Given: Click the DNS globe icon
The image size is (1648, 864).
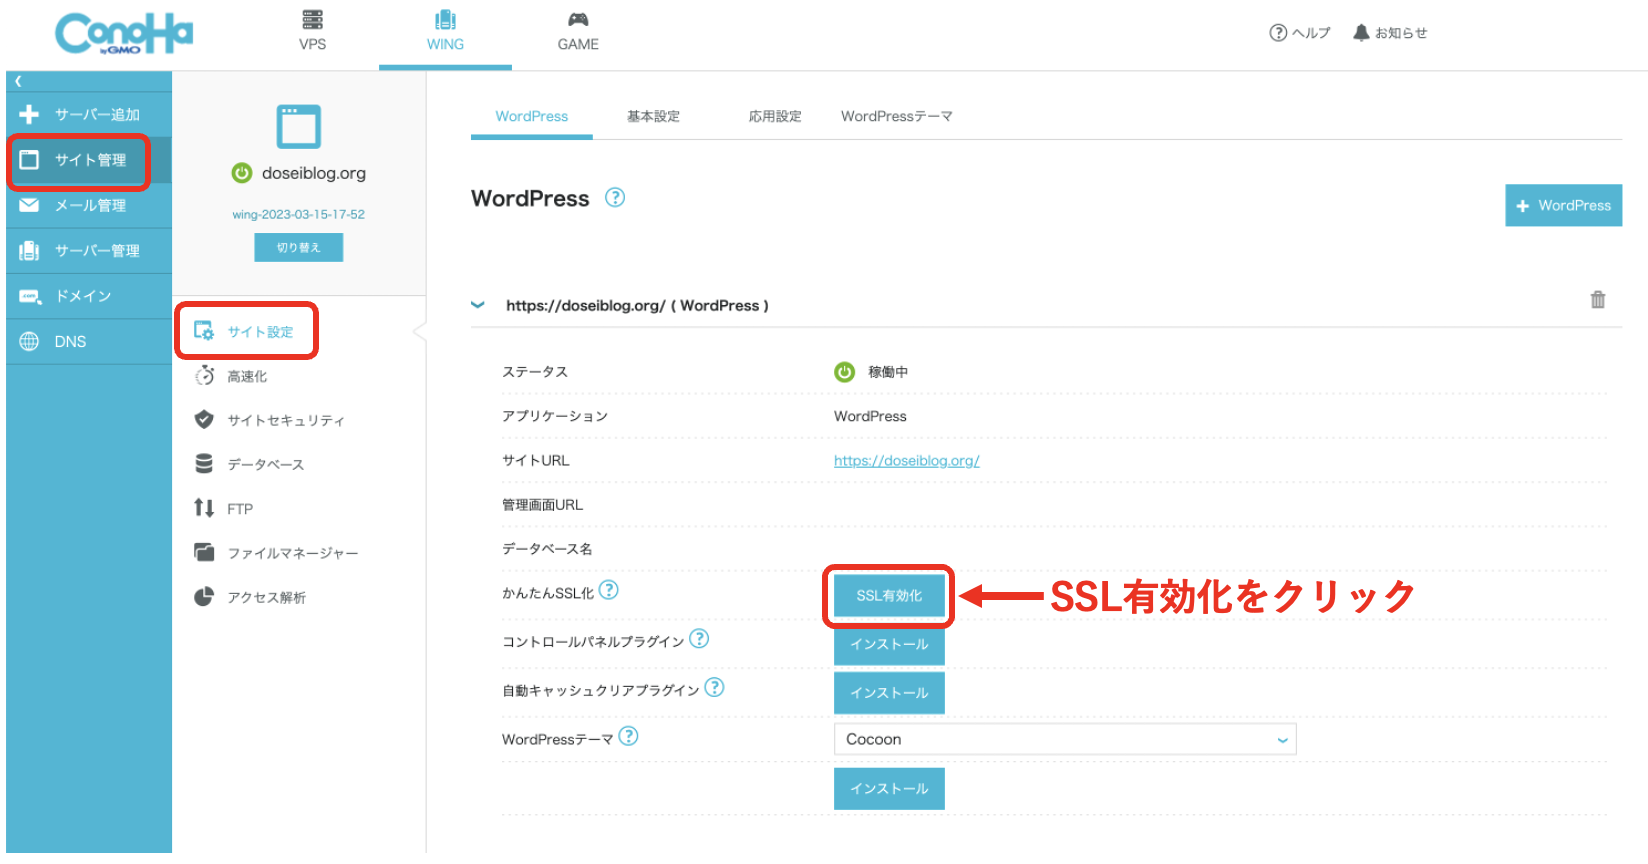Looking at the screenshot, I should 29,341.
